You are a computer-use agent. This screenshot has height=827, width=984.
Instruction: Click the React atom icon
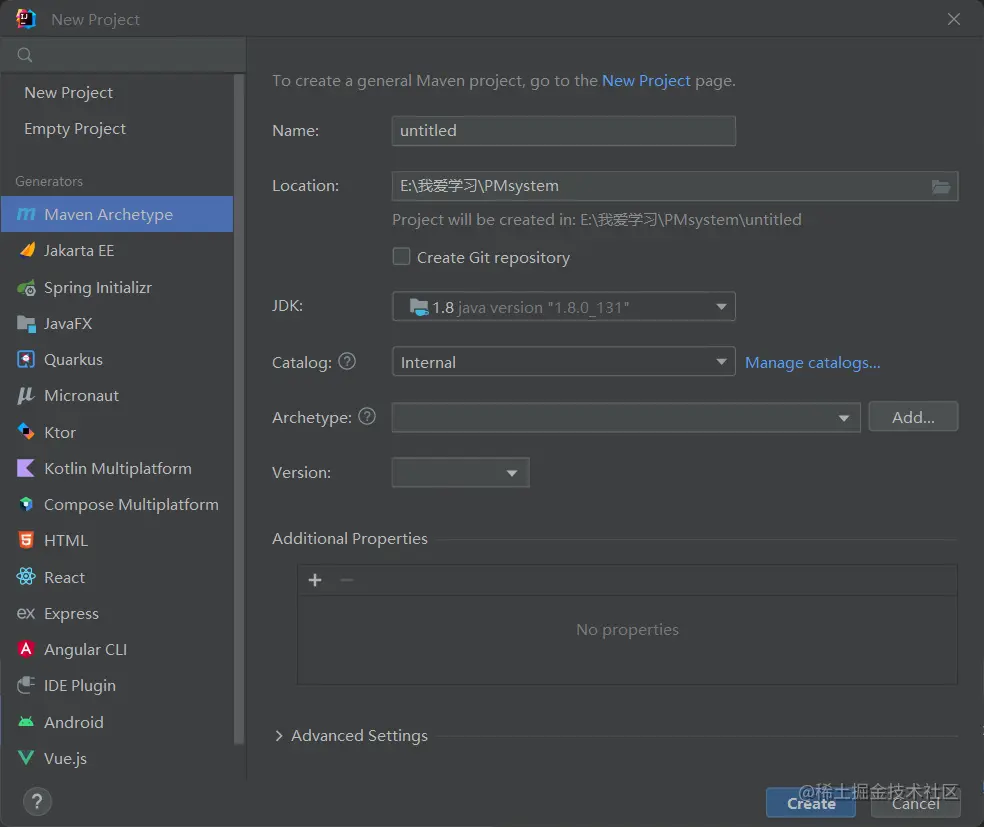pos(26,577)
